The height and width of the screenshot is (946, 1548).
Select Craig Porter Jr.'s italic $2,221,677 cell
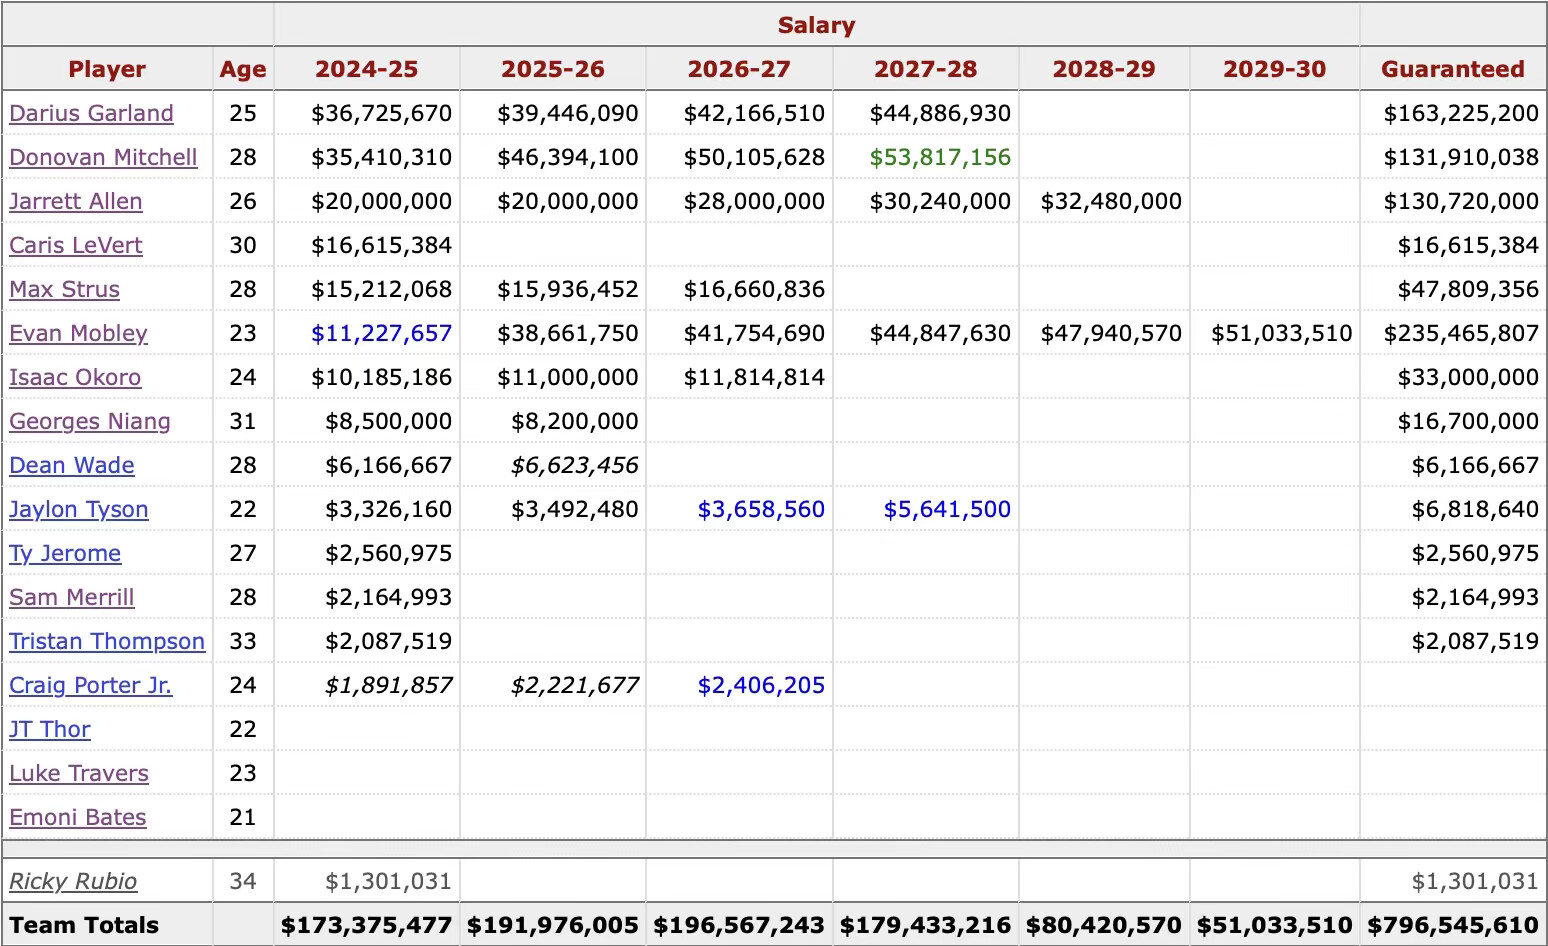tap(553, 685)
